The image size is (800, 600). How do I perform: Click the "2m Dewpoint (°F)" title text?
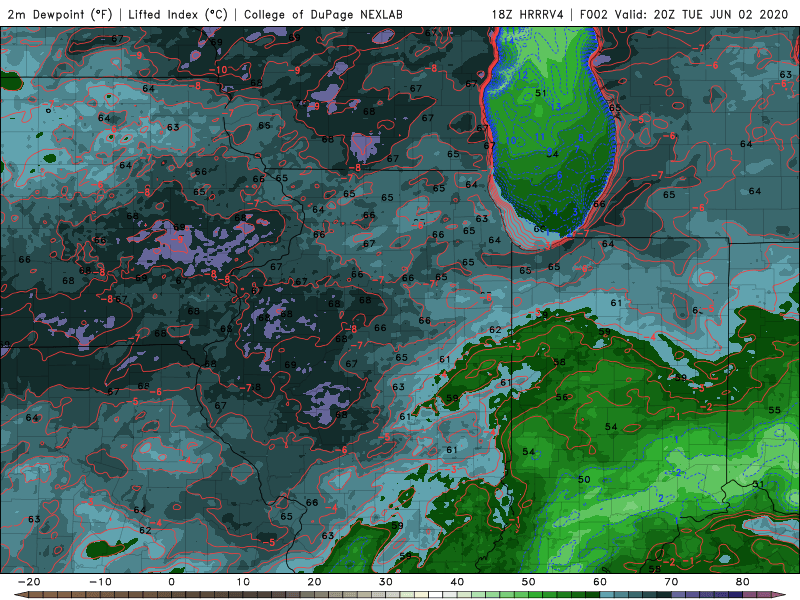[60, 14]
